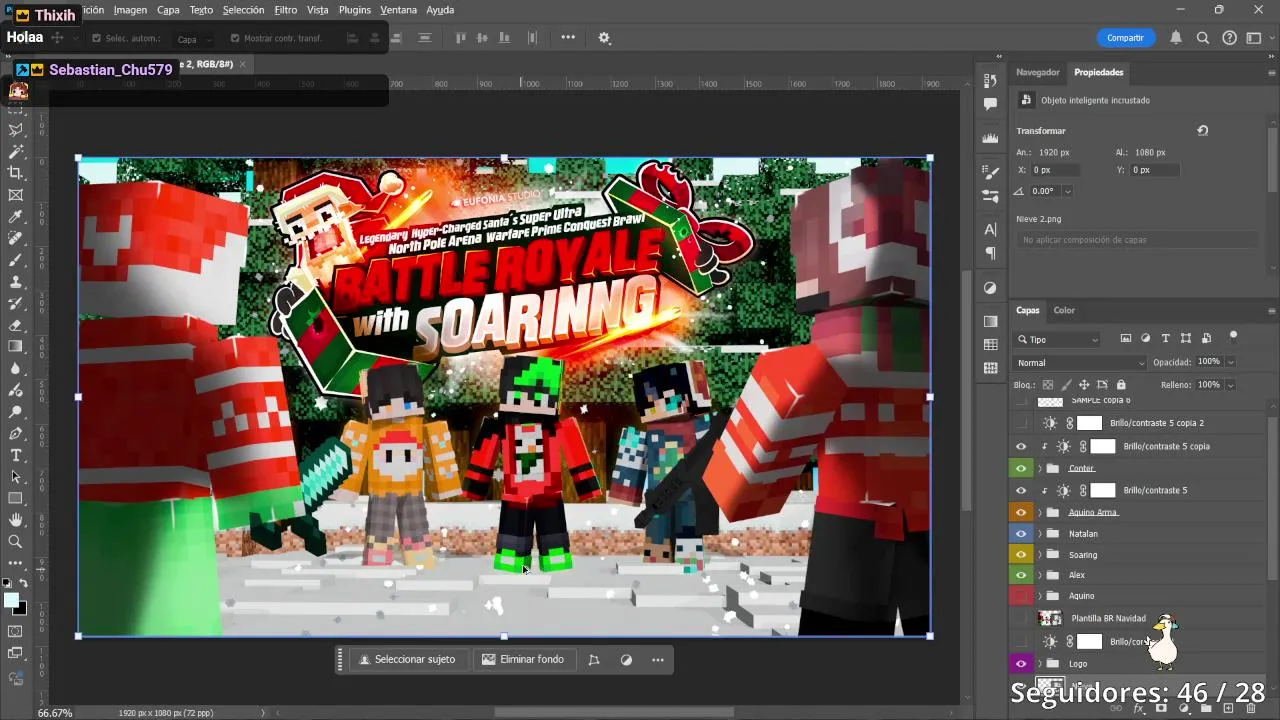This screenshot has height=720, width=1280.
Task: Switch to the Navegador tab
Action: pyautogui.click(x=1037, y=72)
